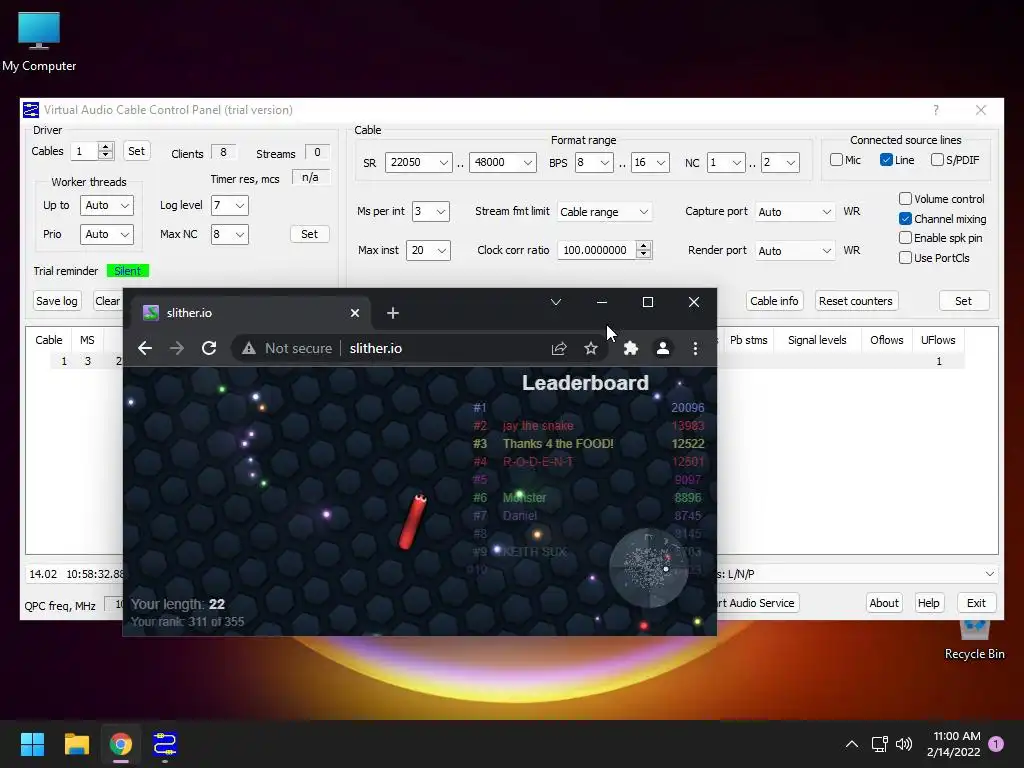This screenshot has width=1024, height=768.
Task: Click the Pb stms column header
Action: [x=748, y=340]
